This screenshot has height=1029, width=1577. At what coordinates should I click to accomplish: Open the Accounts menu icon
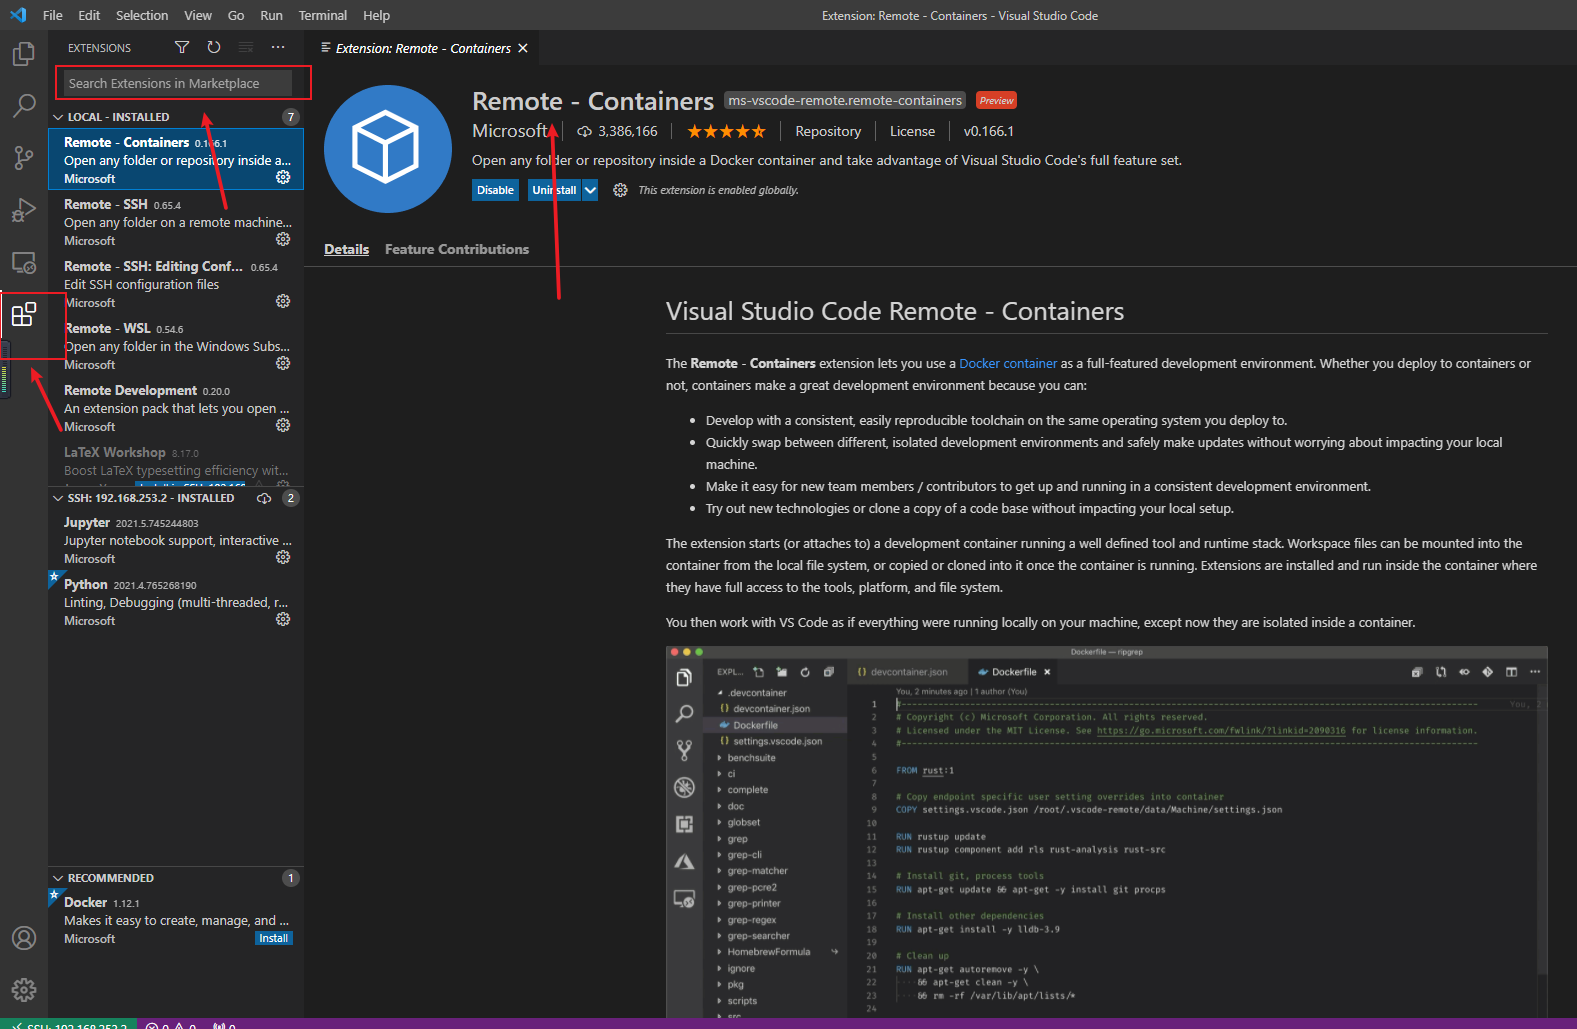pyautogui.click(x=24, y=938)
